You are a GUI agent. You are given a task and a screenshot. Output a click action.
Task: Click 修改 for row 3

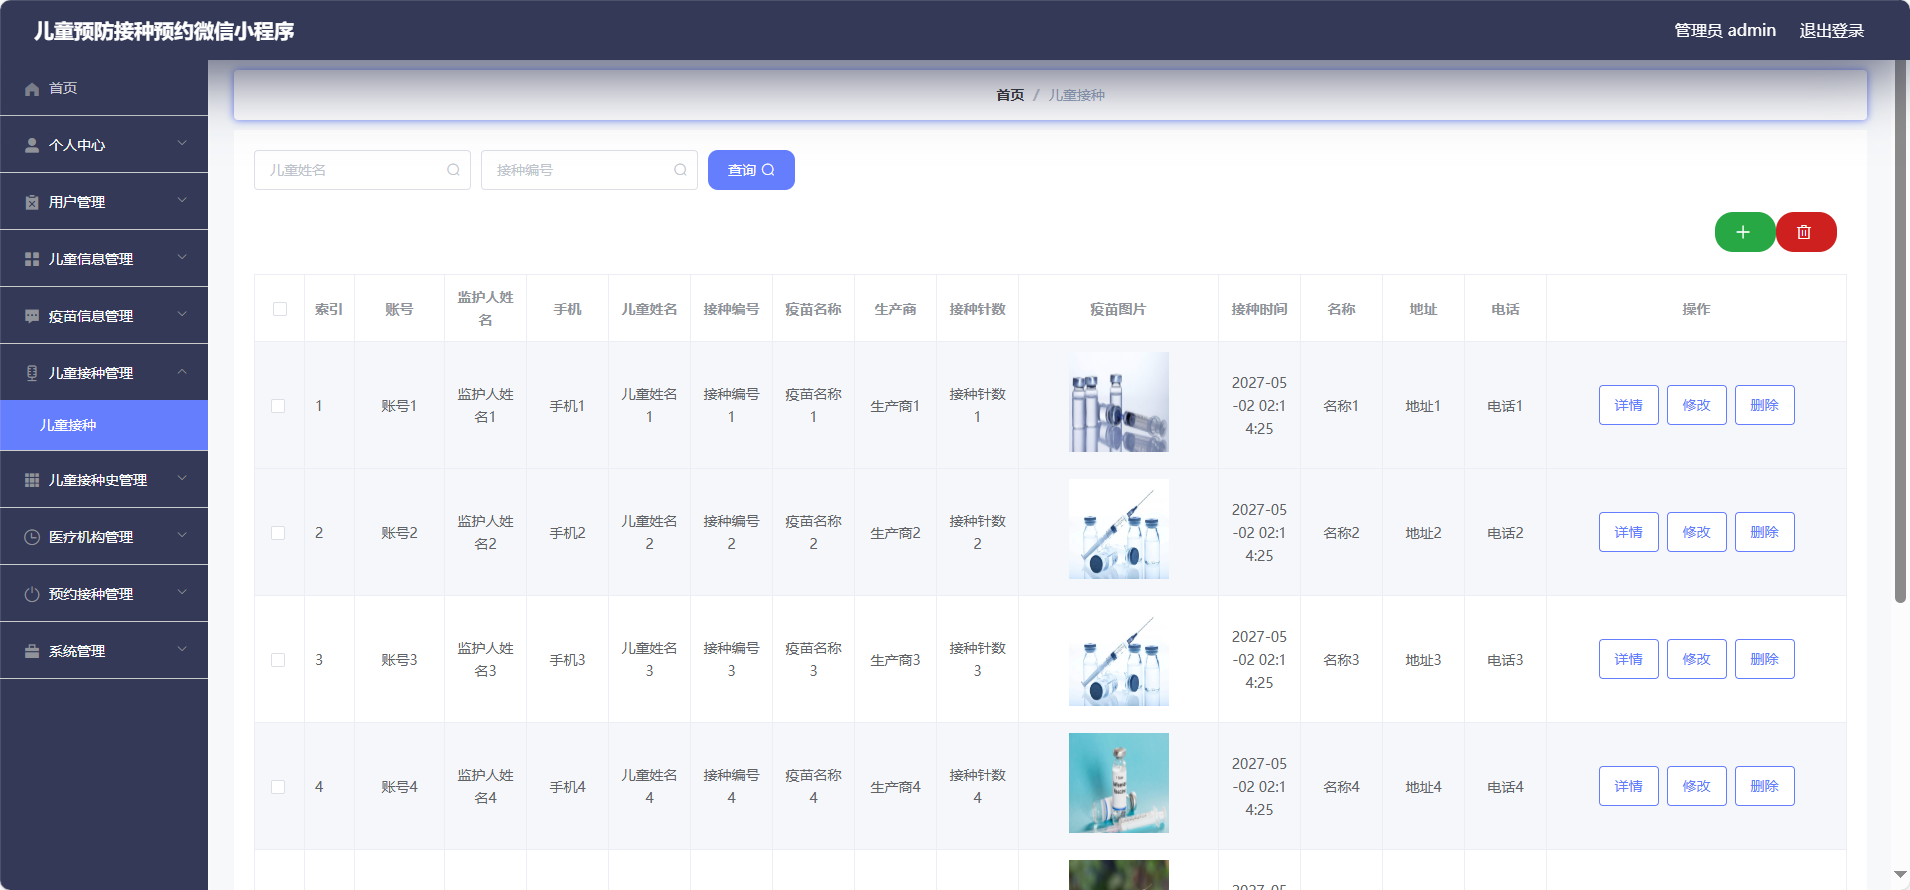(1697, 659)
